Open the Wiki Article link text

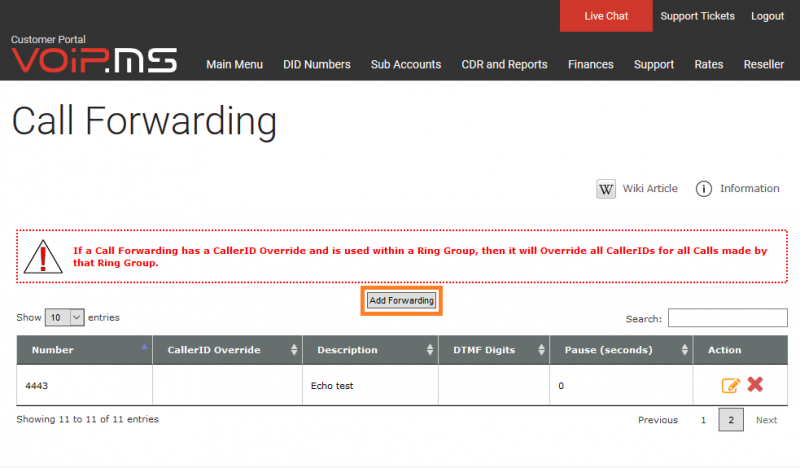[x=650, y=188]
